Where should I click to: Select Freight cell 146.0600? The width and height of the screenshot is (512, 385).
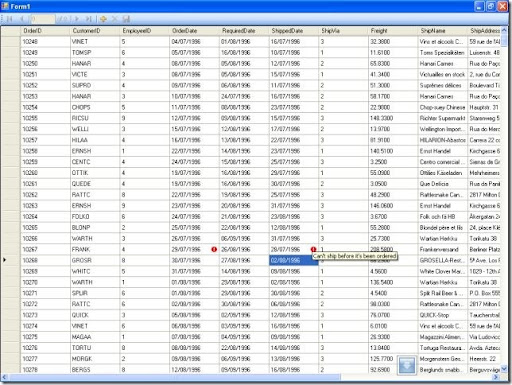tap(393, 206)
